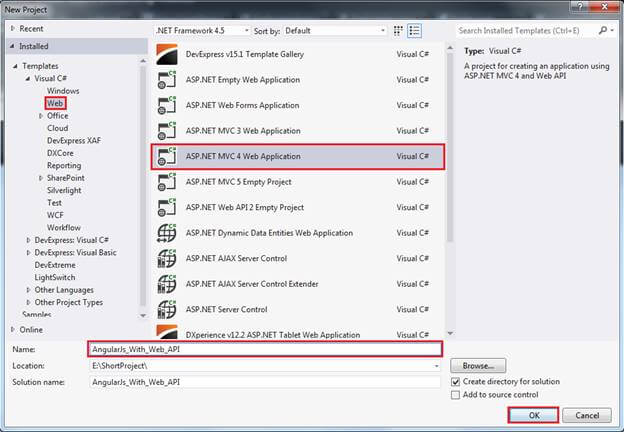Click the ASP.NET MVC 4 Web Application icon
The width and height of the screenshot is (624, 432).
167,156
